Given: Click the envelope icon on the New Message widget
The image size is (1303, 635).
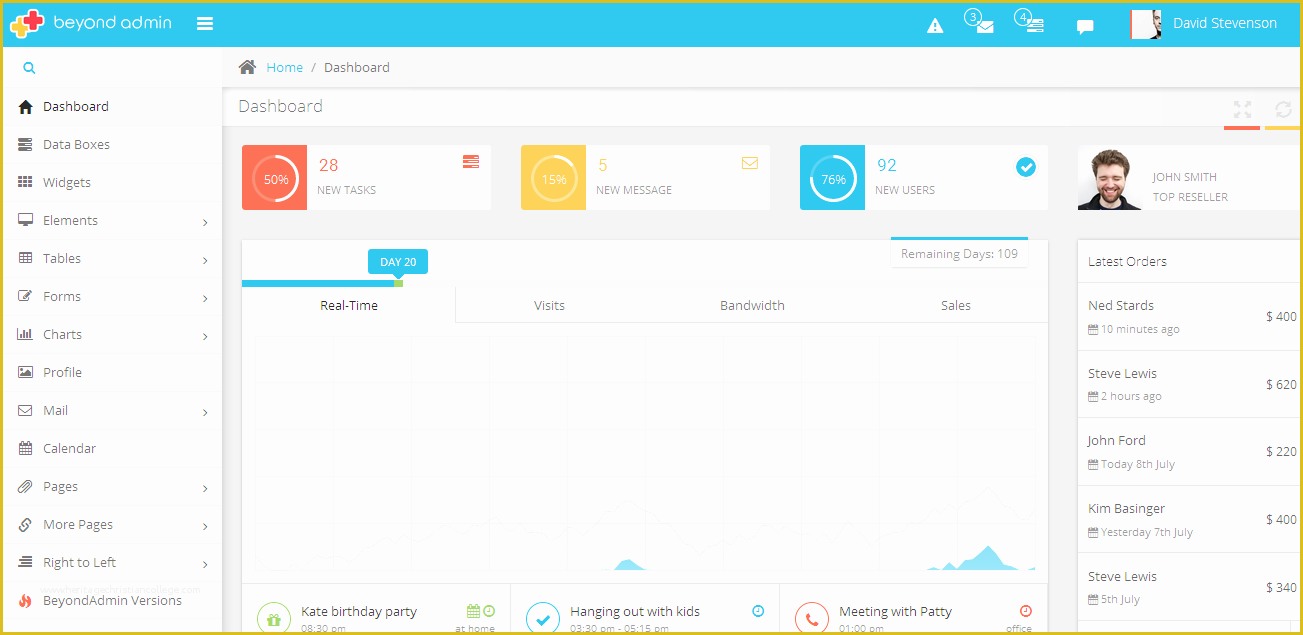Looking at the screenshot, I should 750,162.
